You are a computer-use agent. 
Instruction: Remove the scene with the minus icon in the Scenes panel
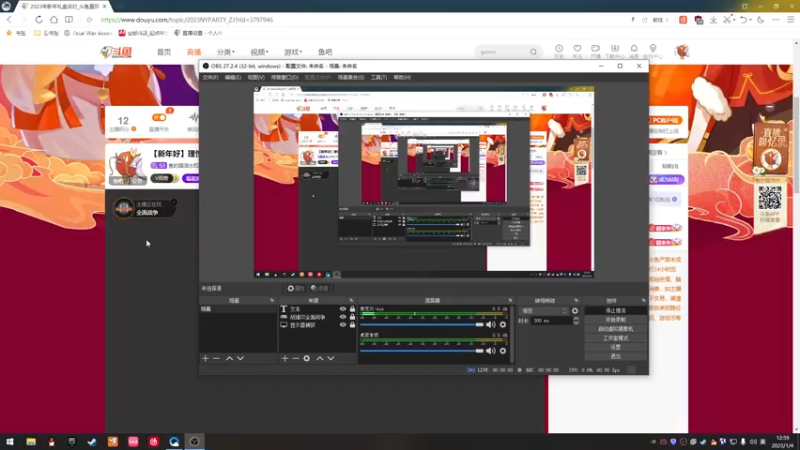(216, 359)
